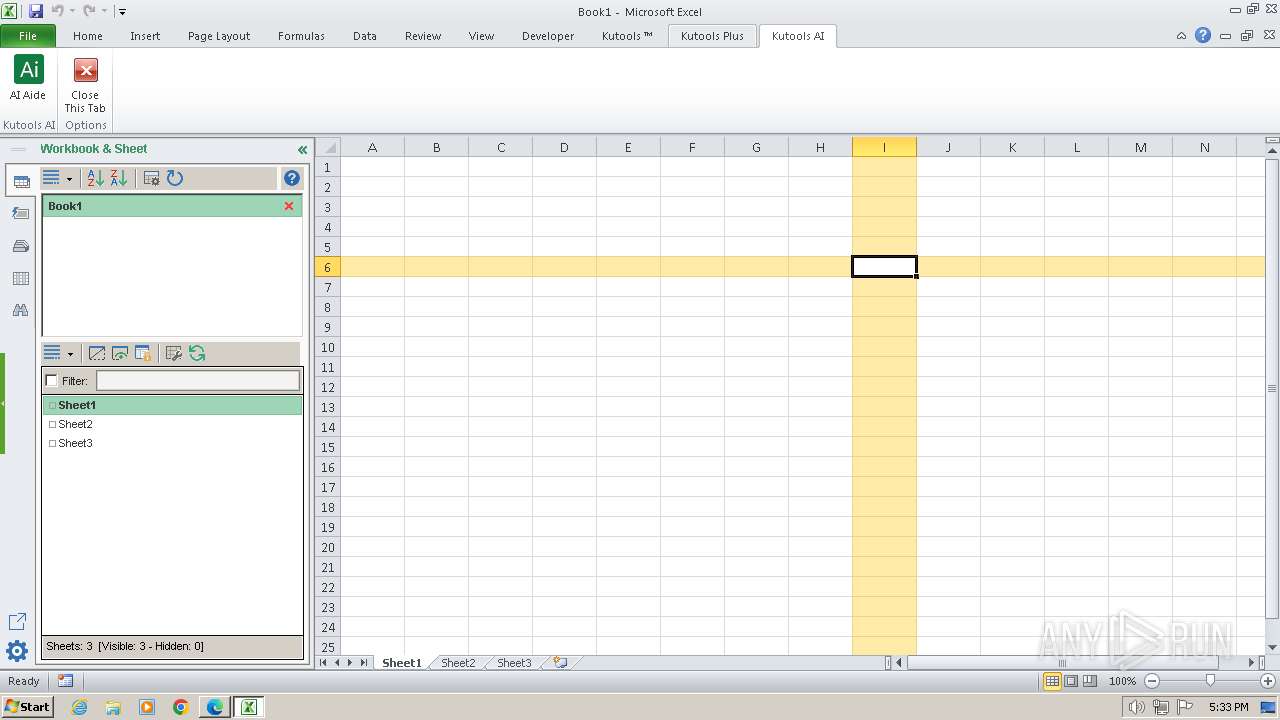Open the Developer ribbon tab
The height and width of the screenshot is (720, 1280).
[x=548, y=36]
